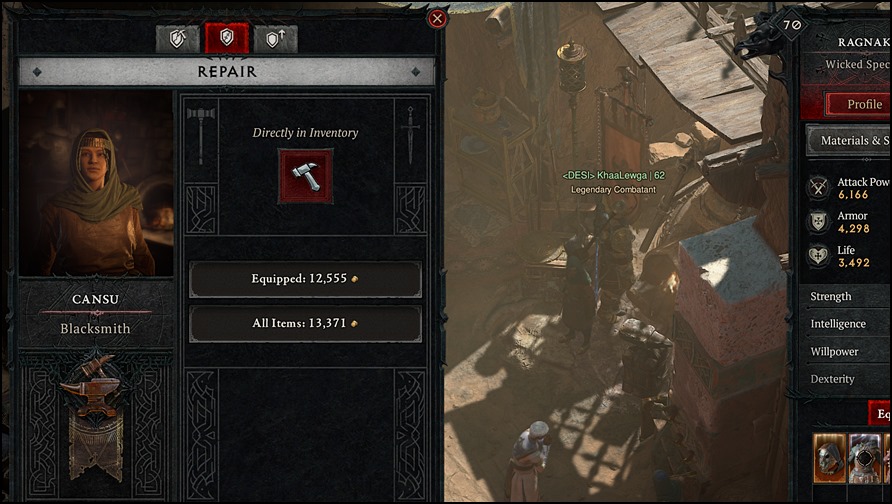Close the blacksmith window
This screenshot has width=892, height=504.
coord(437,19)
